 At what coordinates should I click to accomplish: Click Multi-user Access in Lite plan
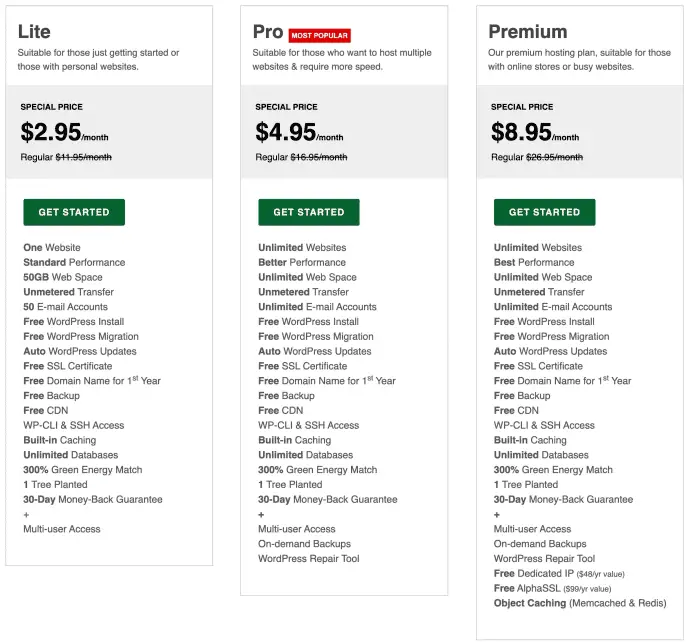click(62, 529)
